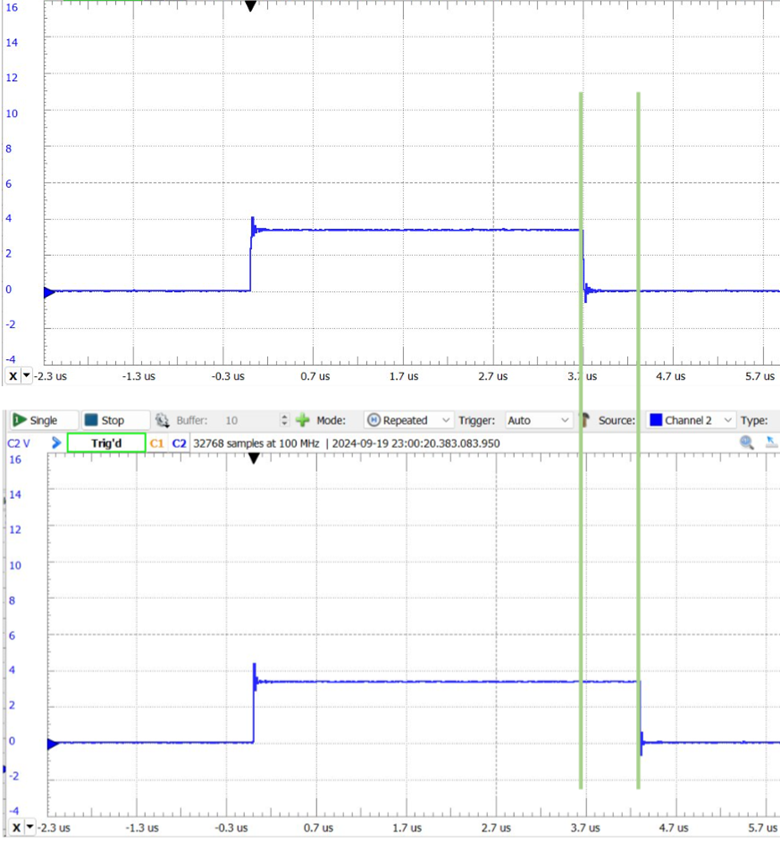
Task: Click the buffer manager icon next to Buffer
Action: [162, 421]
